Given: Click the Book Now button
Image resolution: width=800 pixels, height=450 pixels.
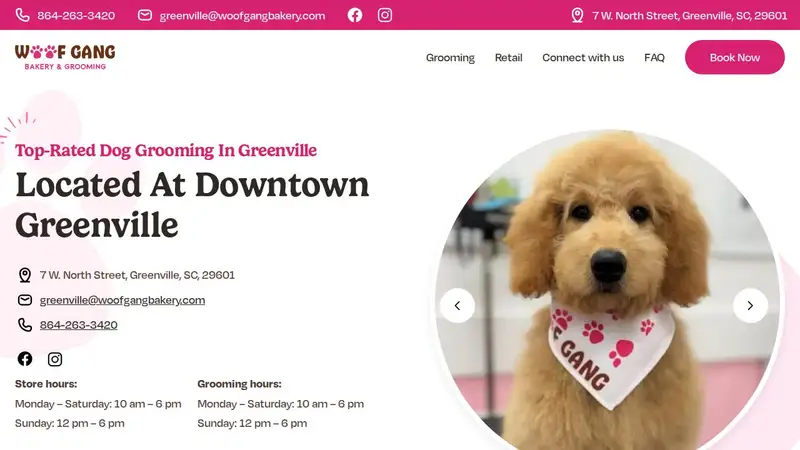Looking at the screenshot, I should (x=735, y=57).
